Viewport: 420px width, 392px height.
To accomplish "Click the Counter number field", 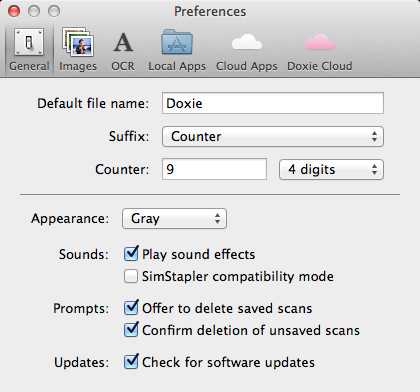I will click(214, 169).
